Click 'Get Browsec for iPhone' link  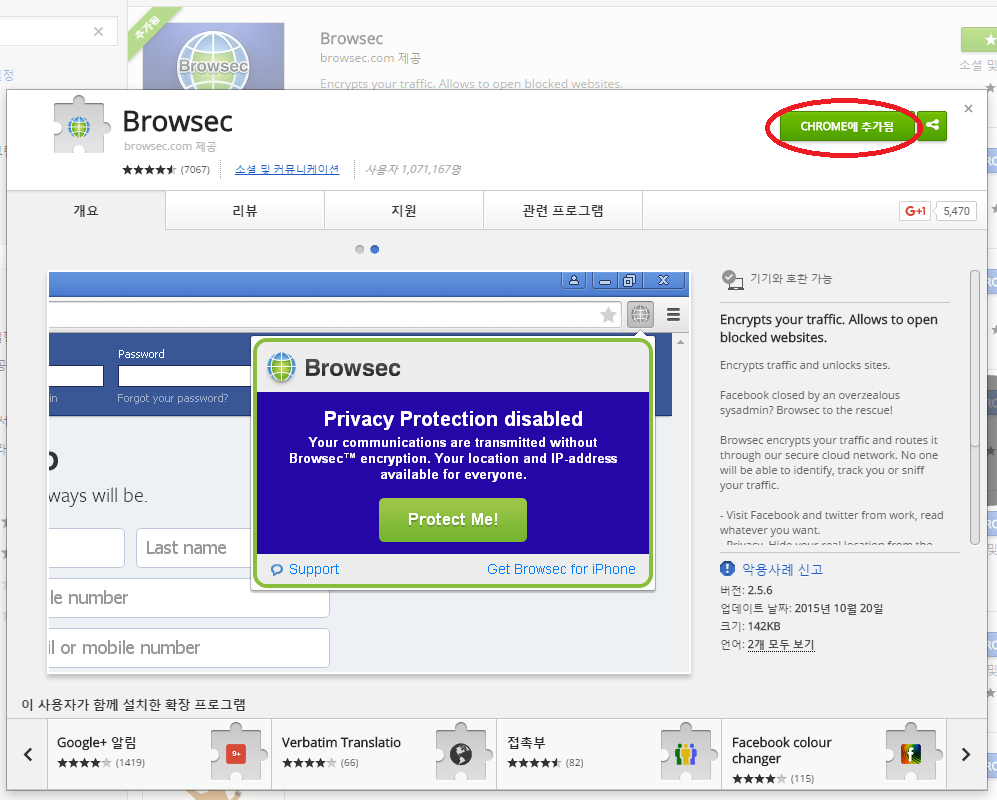point(561,569)
